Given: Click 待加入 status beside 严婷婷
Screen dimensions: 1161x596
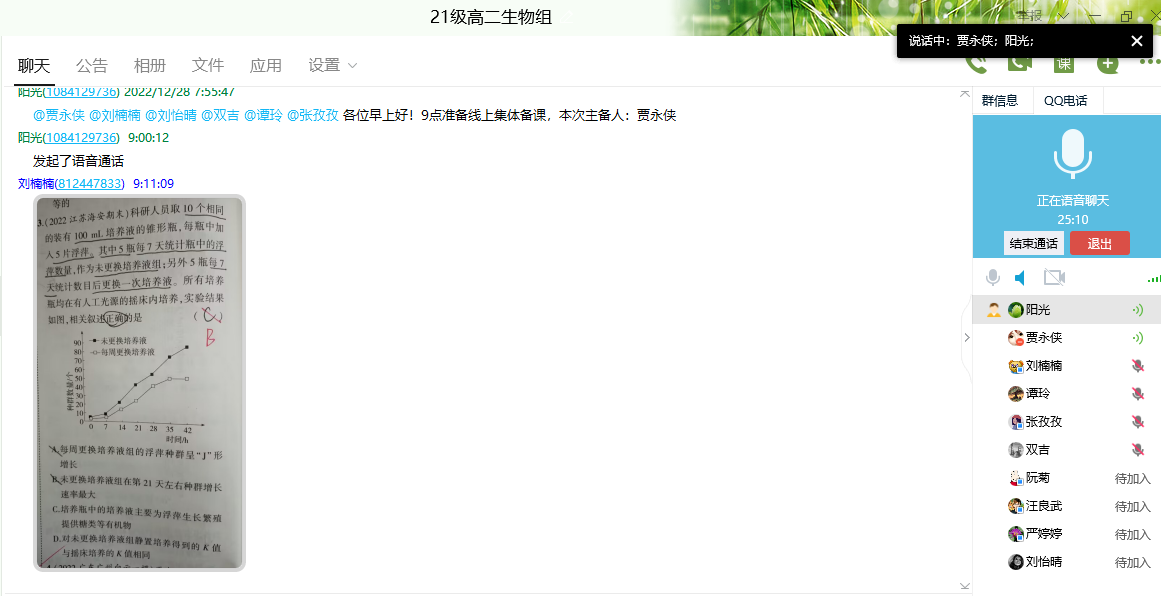Looking at the screenshot, I should (x=1133, y=535).
